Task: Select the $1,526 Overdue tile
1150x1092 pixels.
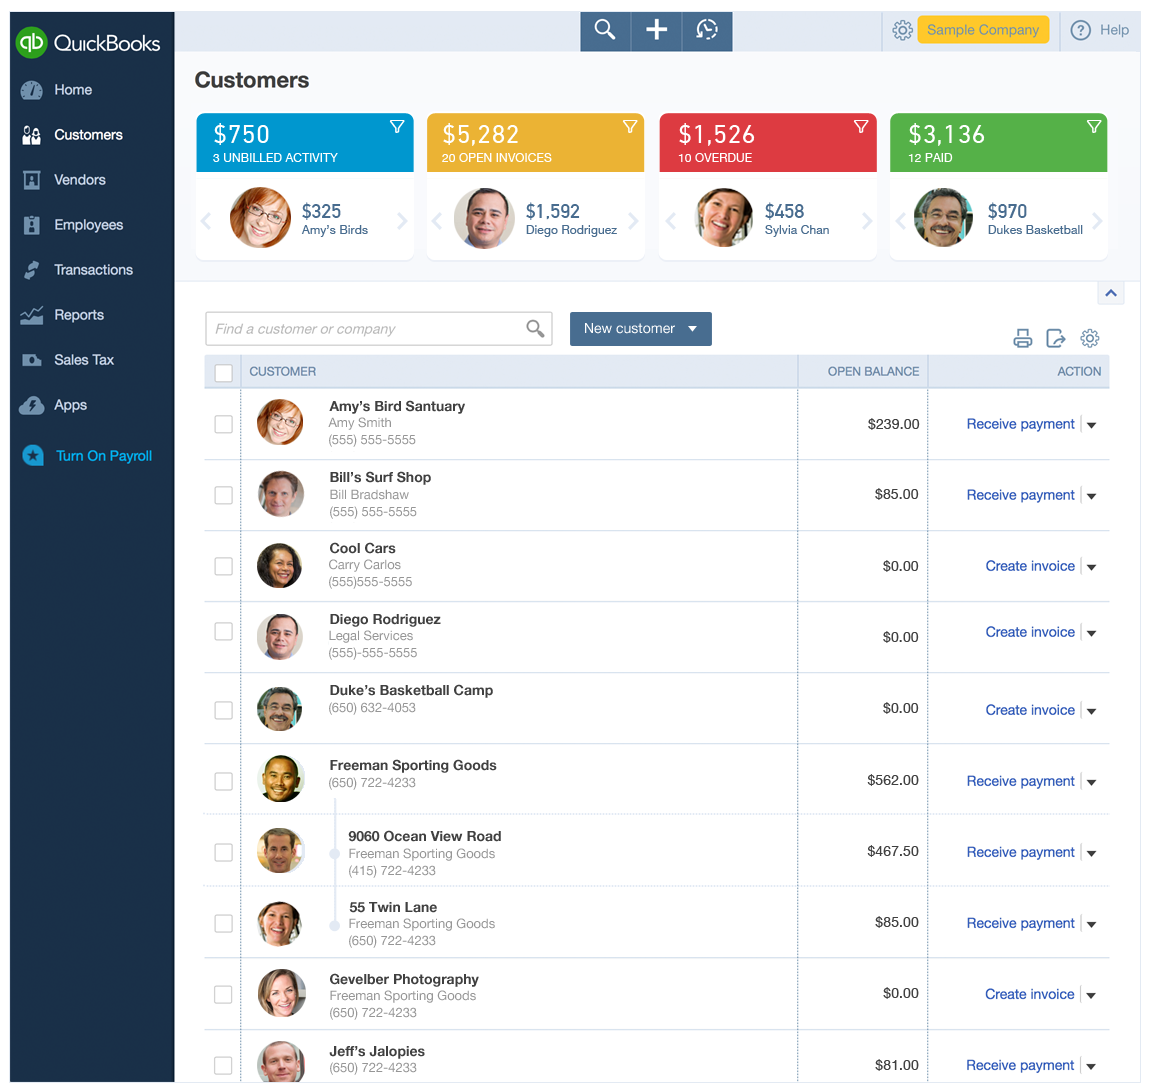Action: [768, 143]
